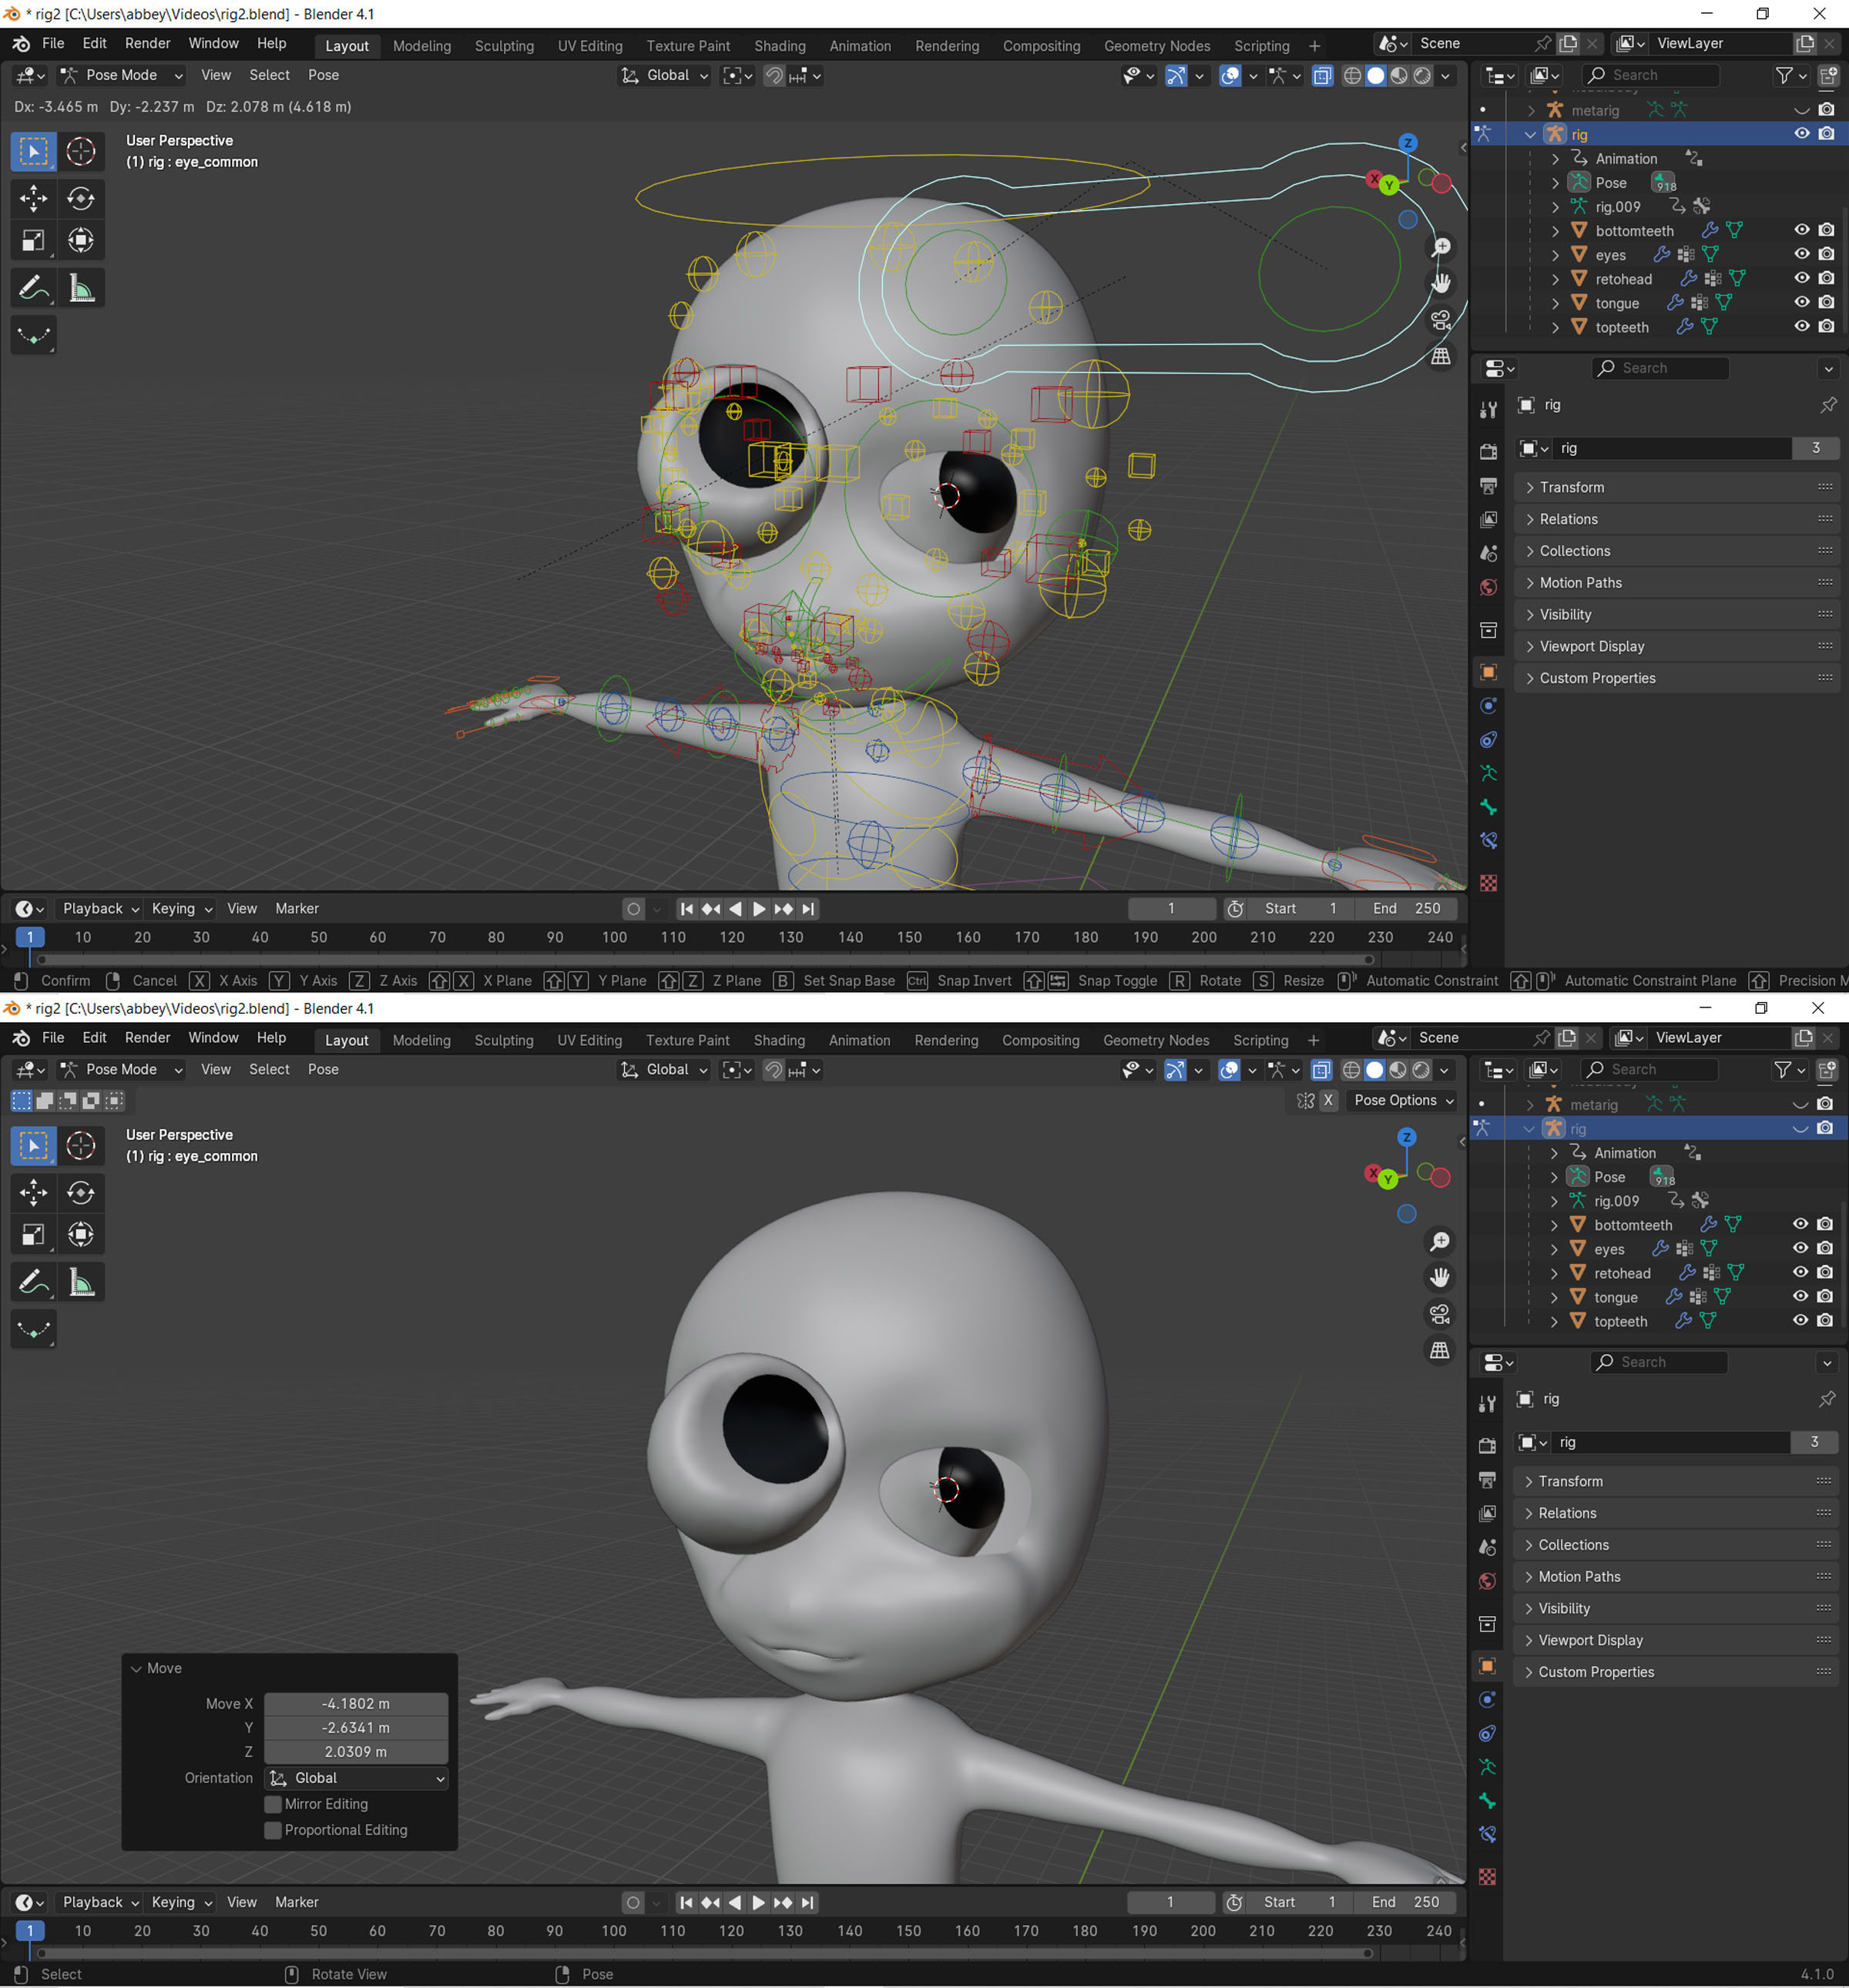This screenshot has height=1988, width=1849.
Task: Click the zoom magnifier gizmo in the bottom viewport
Action: tap(1439, 1241)
